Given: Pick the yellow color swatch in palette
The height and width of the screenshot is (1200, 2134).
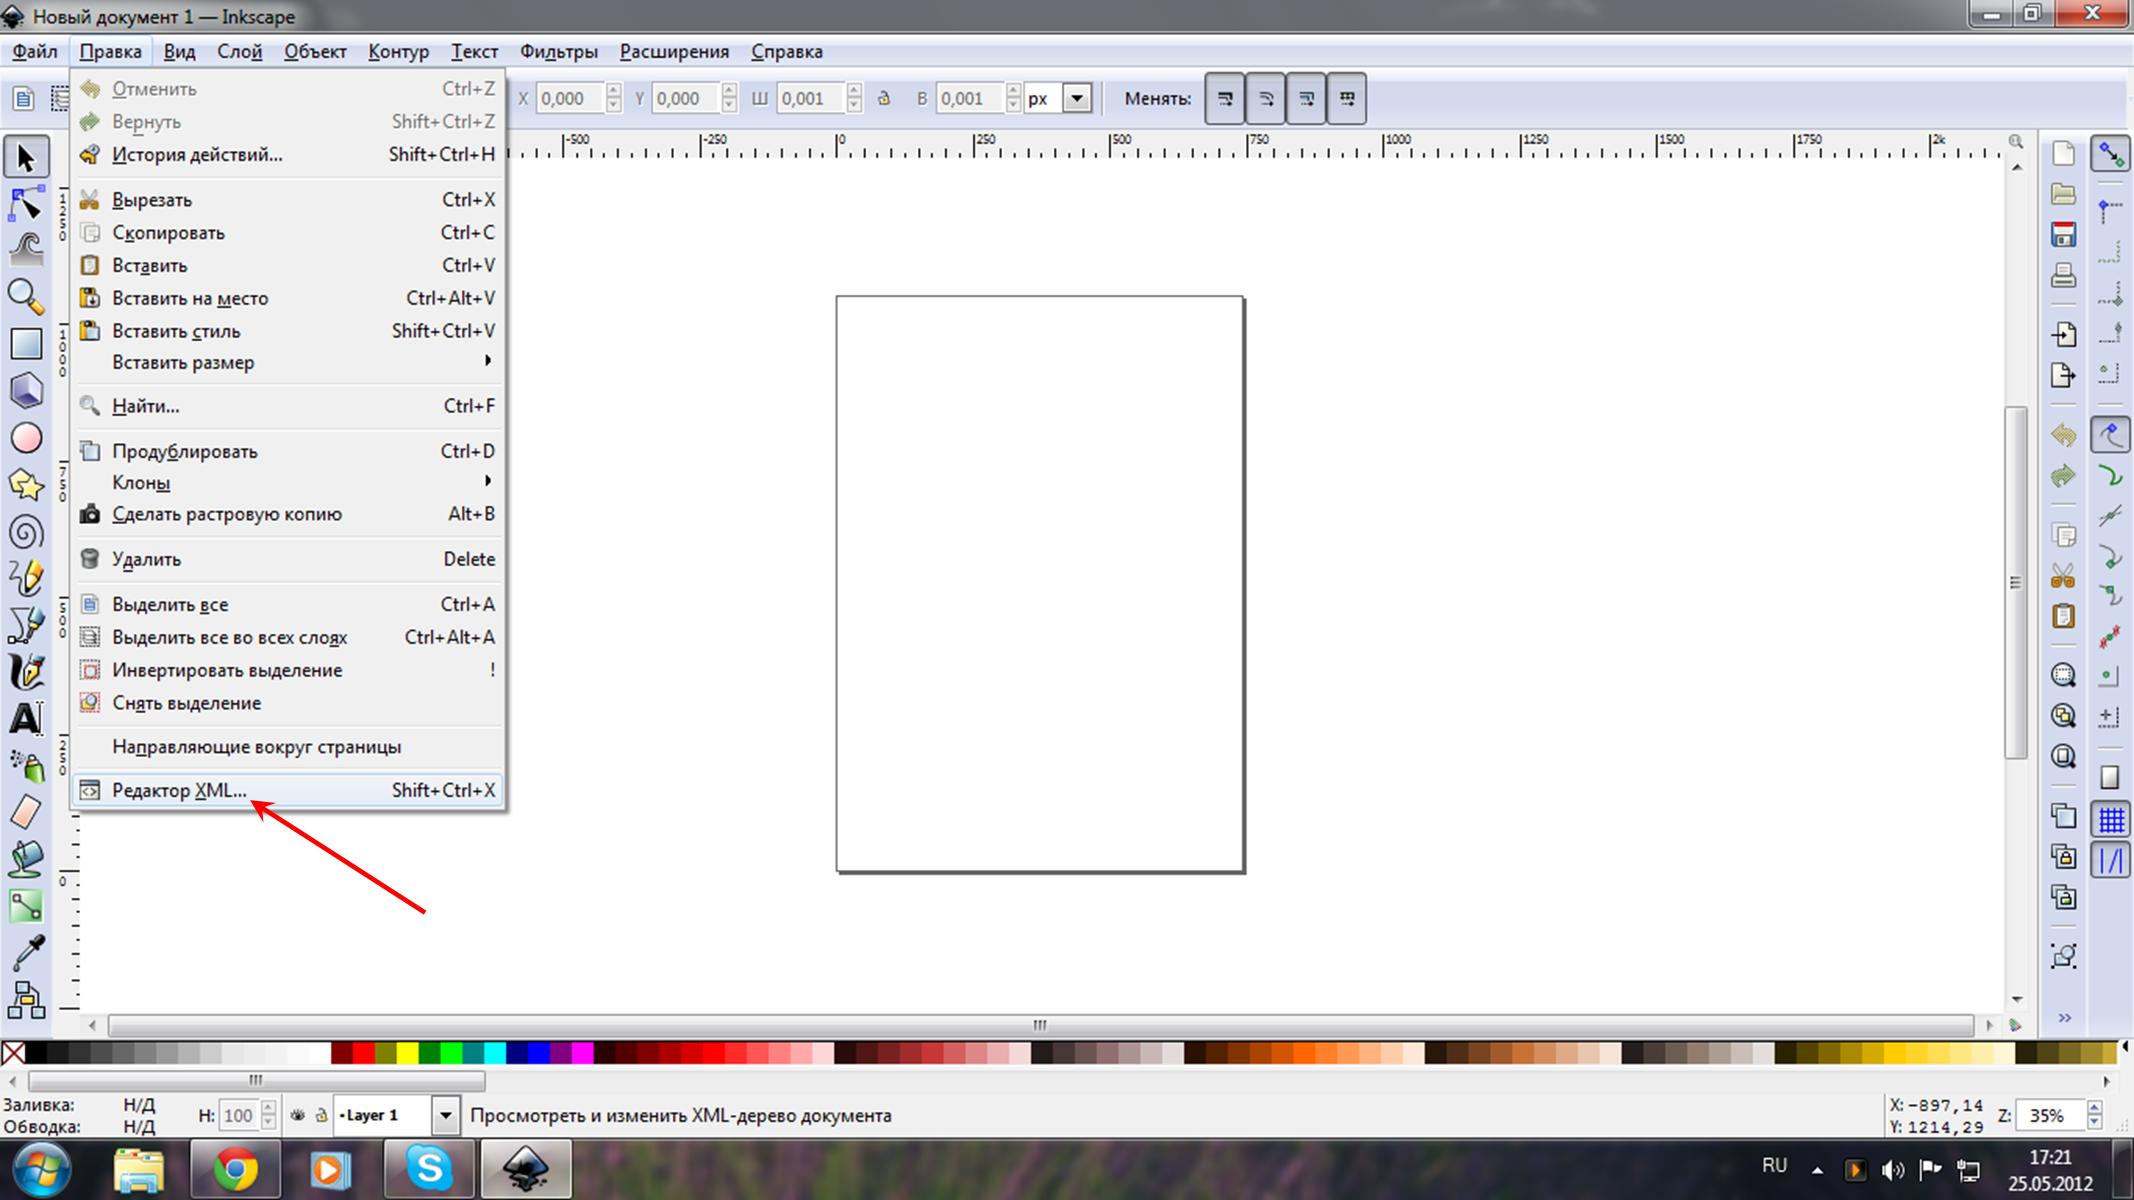Looking at the screenshot, I should tap(407, 1052).
